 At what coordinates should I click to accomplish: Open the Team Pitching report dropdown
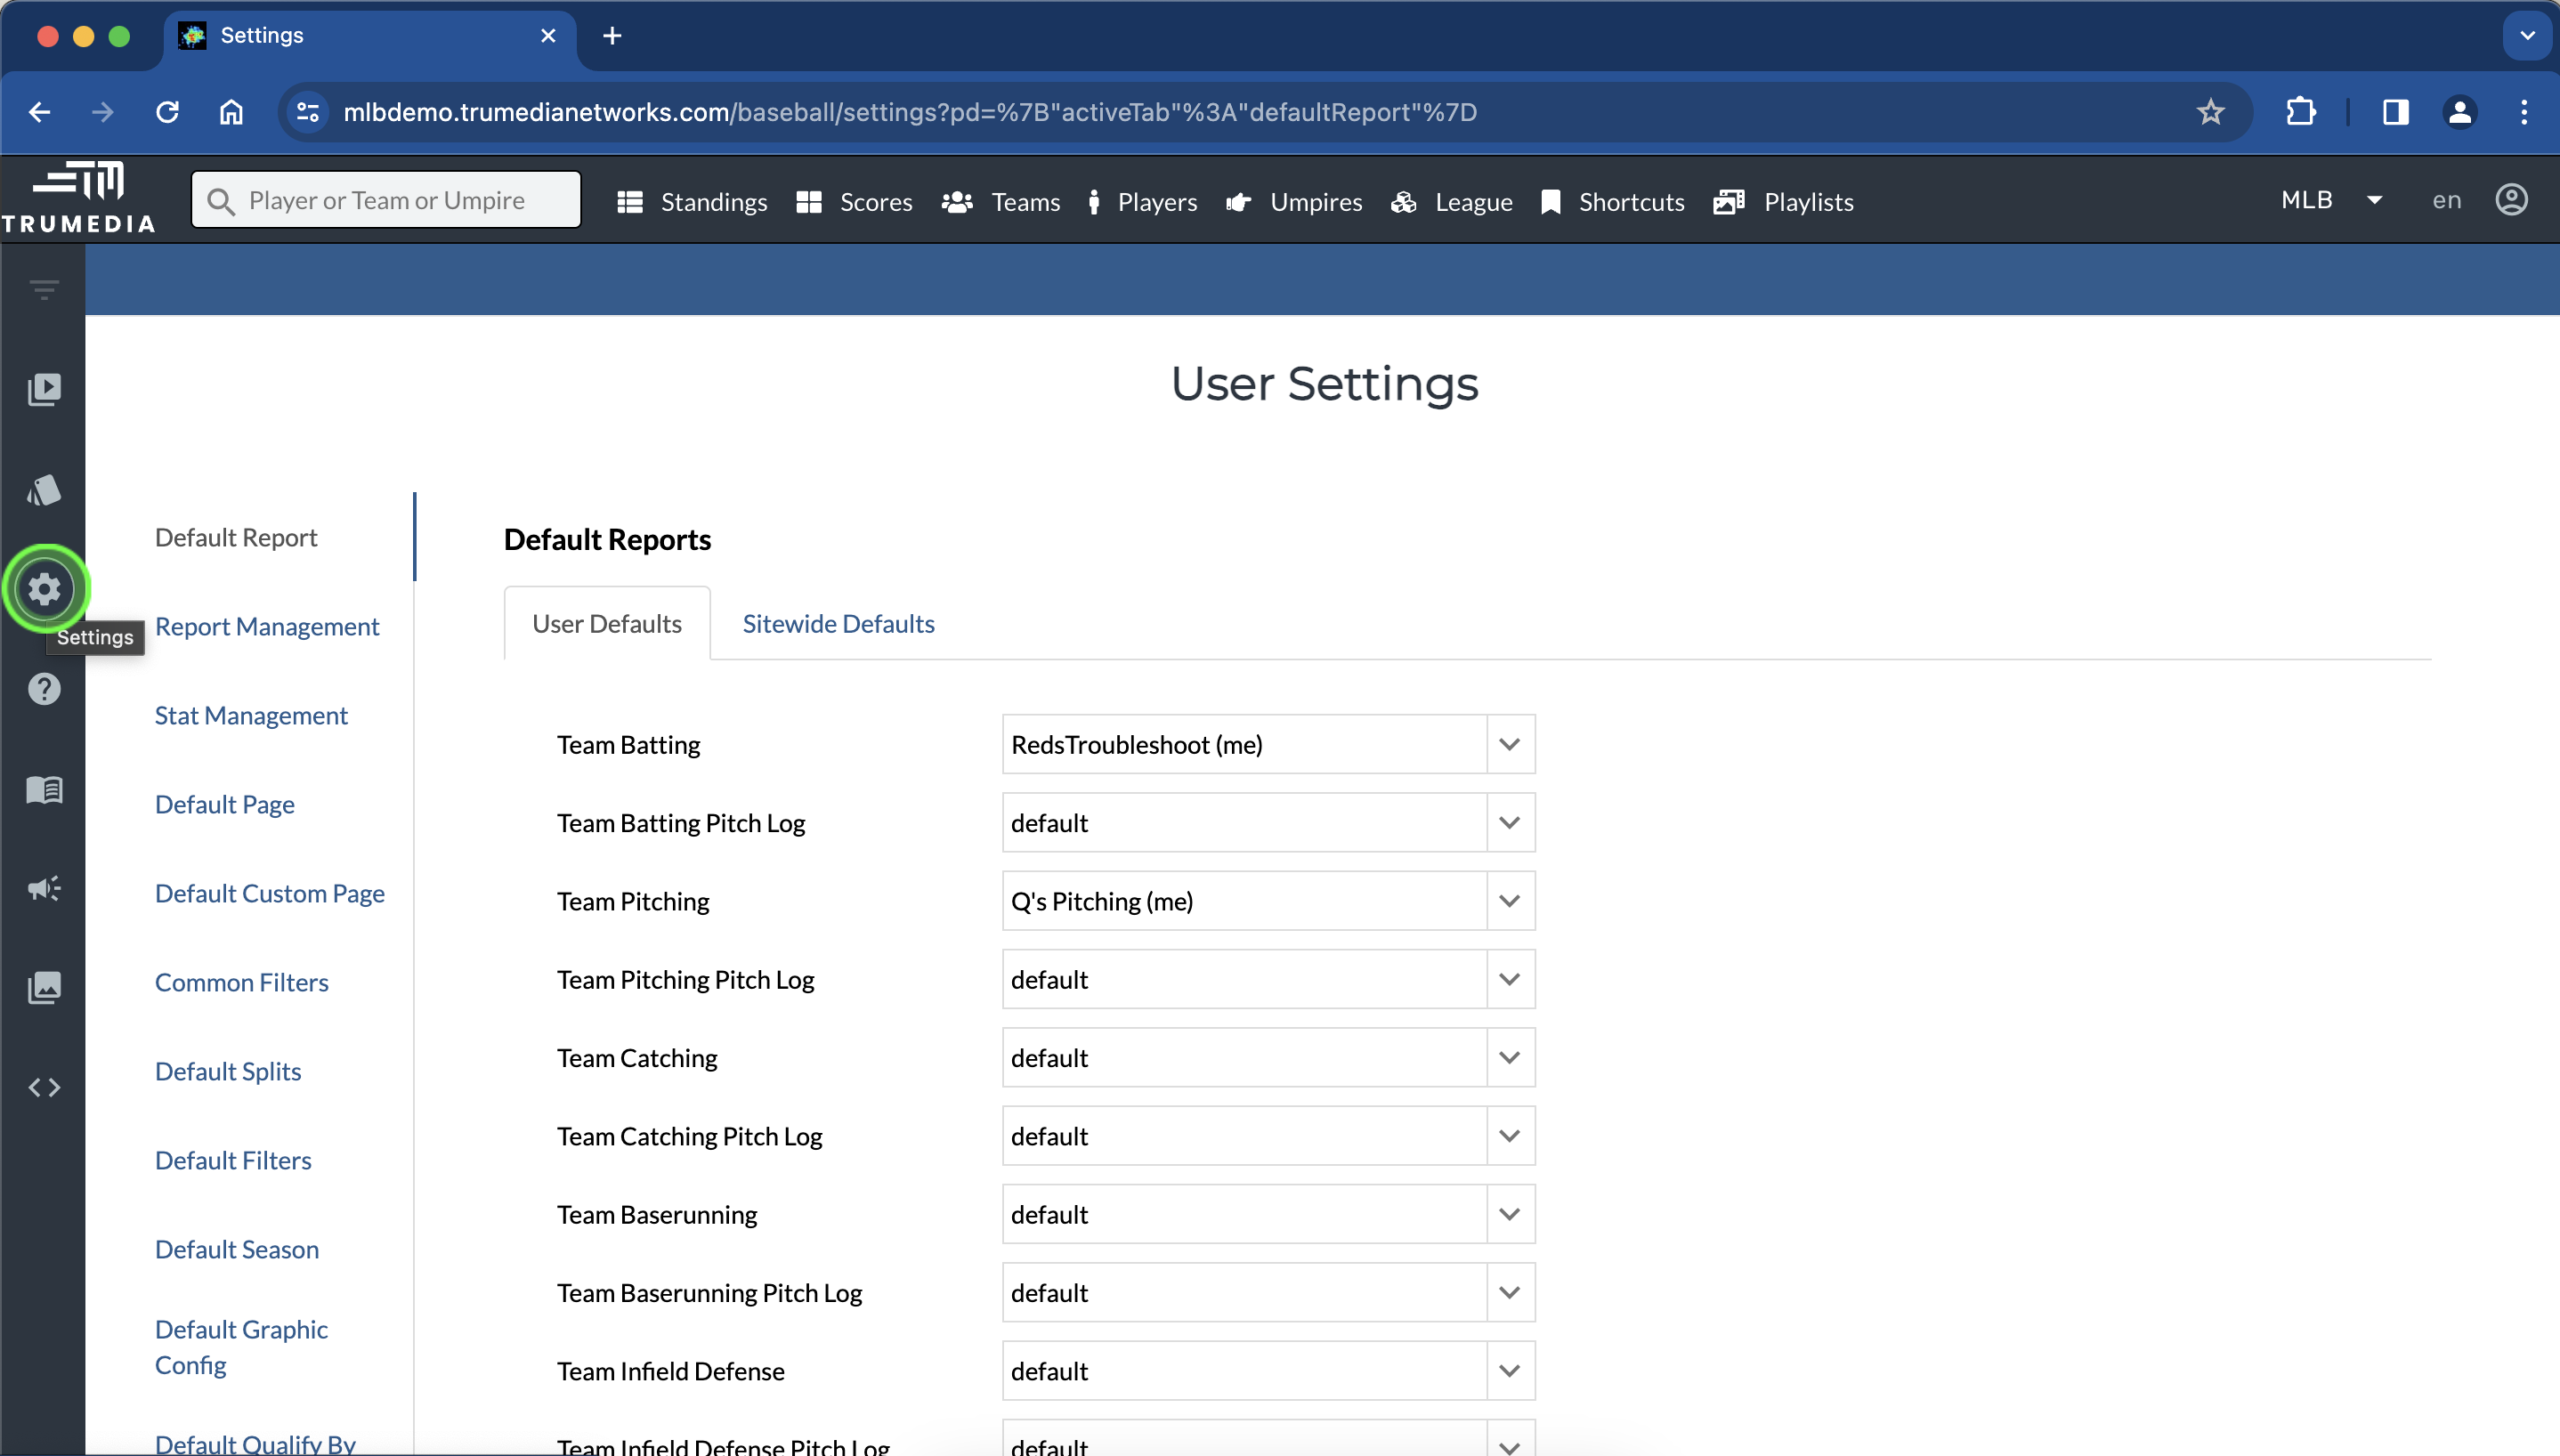tap(1509, 901)
